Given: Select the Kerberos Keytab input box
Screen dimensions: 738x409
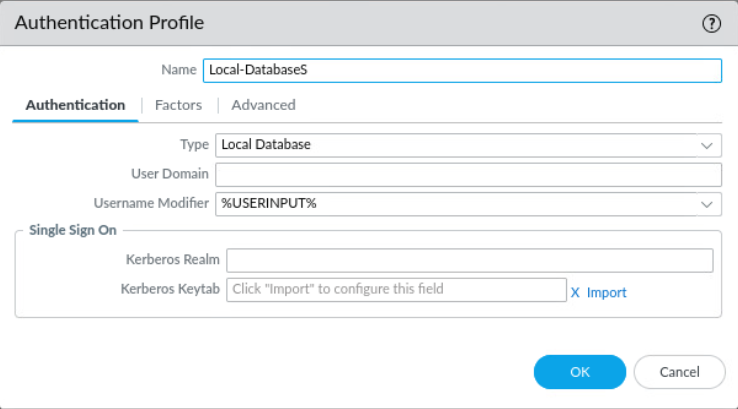Looking at the screenshot, I should tap(397, 289).
